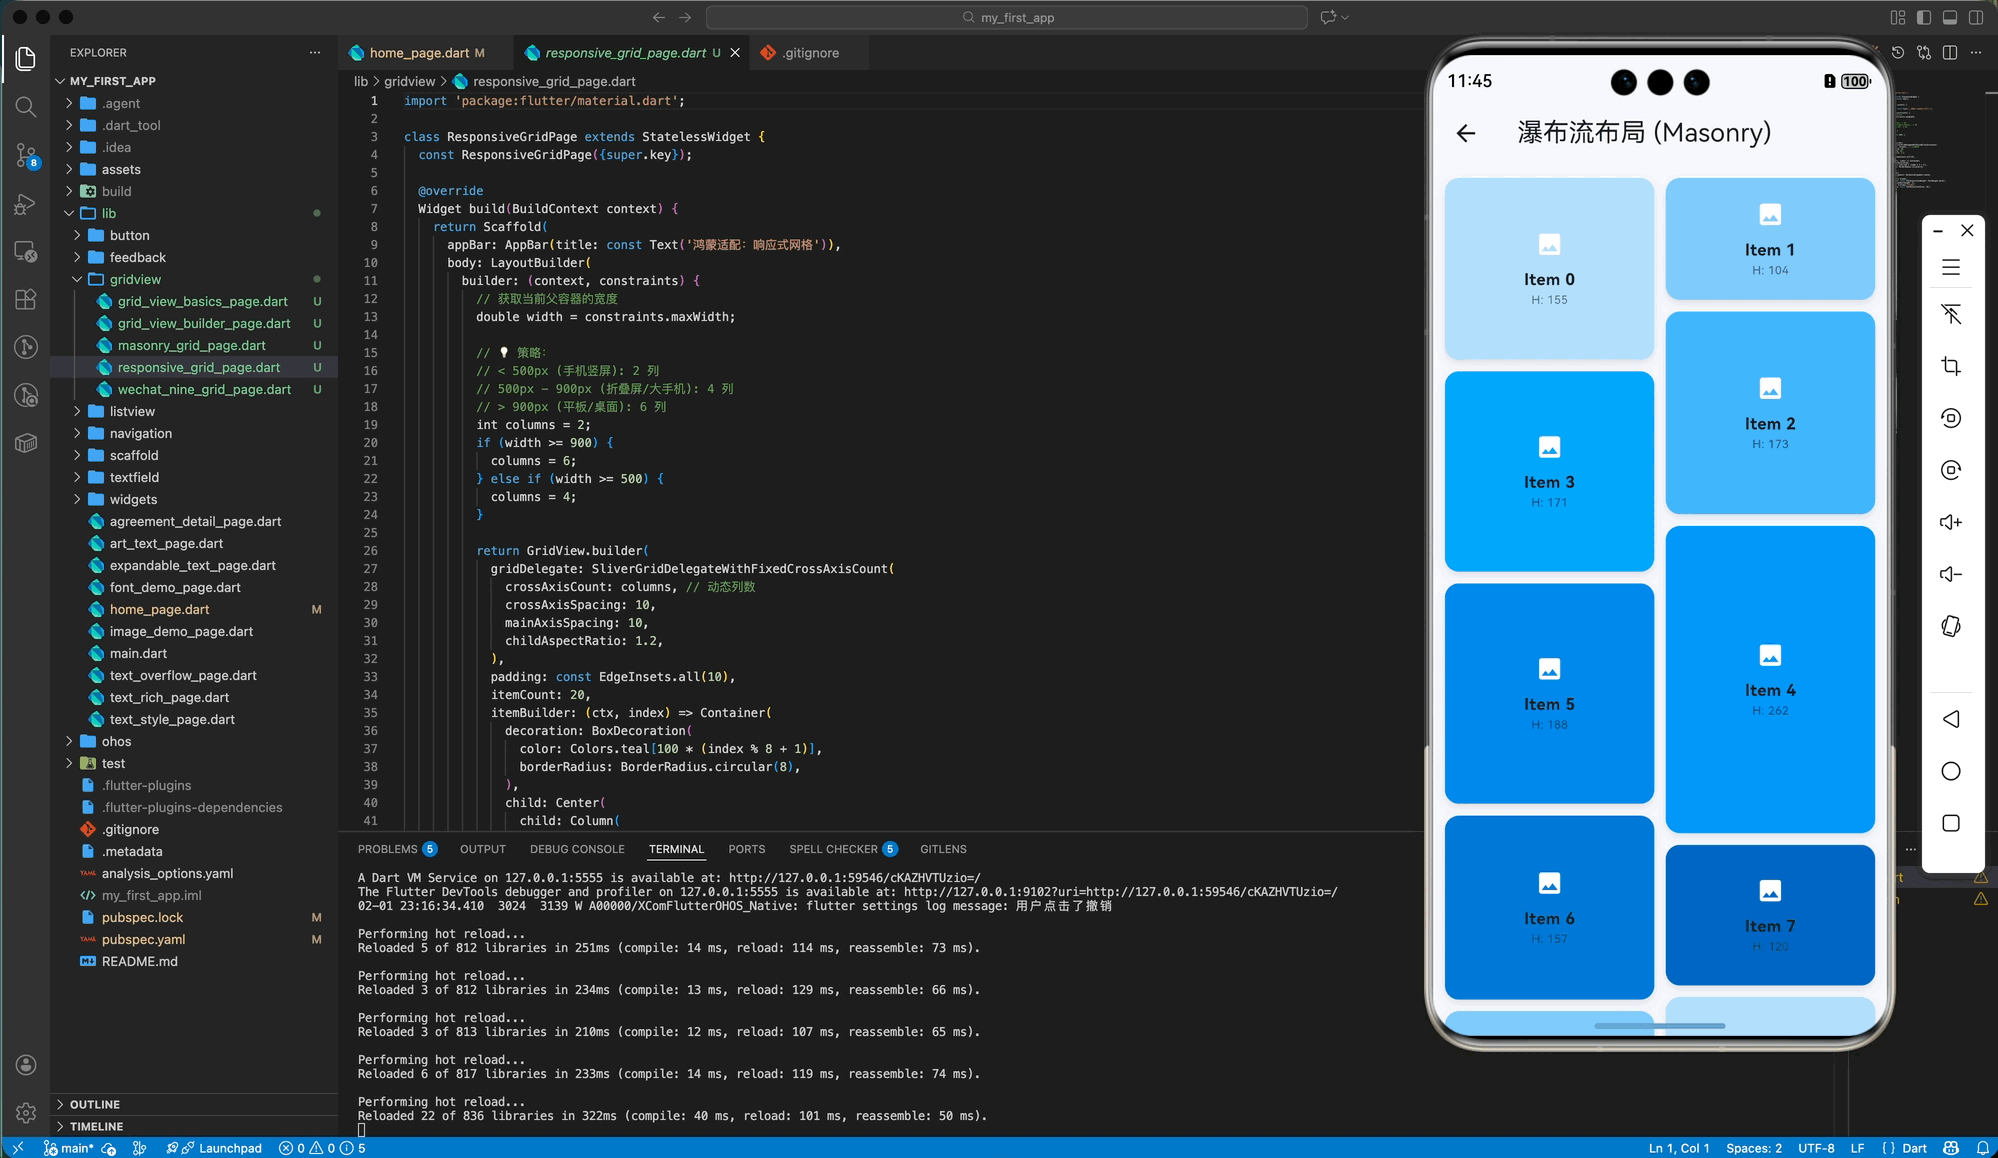Click the Item 4 card in the emulator
1998x1158 pixels.
click(x=1769, y=680)
